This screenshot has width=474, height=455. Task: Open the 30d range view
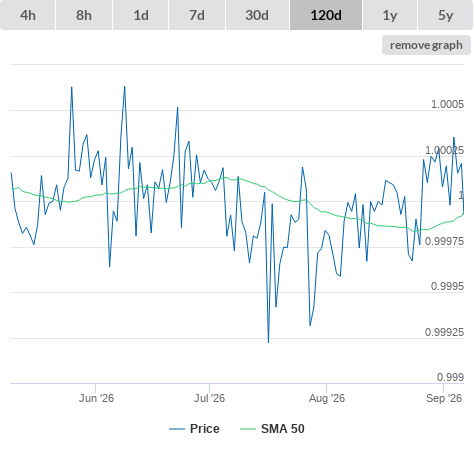(x=257, y=15)
